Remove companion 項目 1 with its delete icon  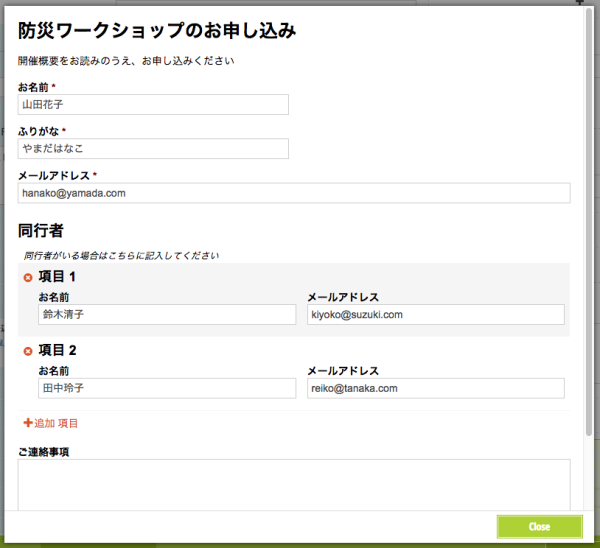[x=28, y=277]
